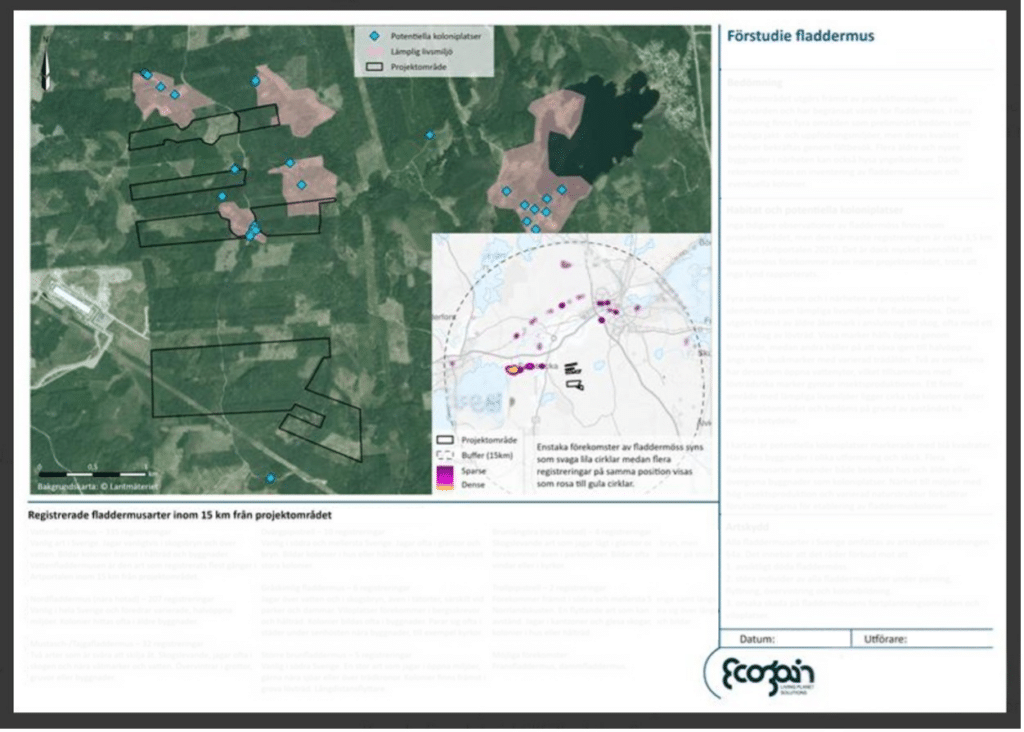This screenshot has width=1024, height=732.
Task: Click the Förstudie fladdermus title
Action: [x=800, y=36]
